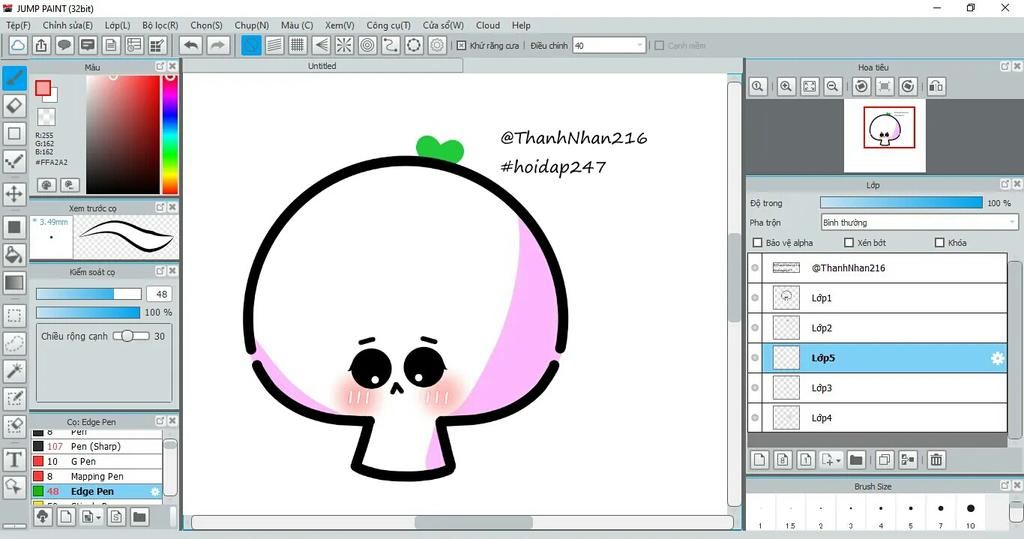Select the Move tool
This screenshot has height=539, width=1024.
pyautogui.click(x=14, y=194)
